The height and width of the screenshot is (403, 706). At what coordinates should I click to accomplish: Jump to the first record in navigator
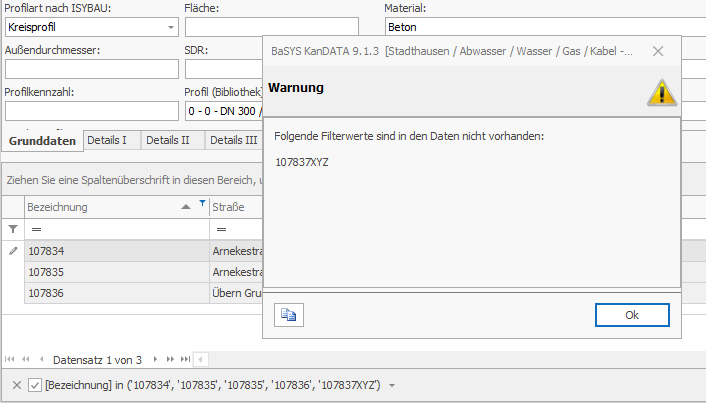[x=11, y=359]
